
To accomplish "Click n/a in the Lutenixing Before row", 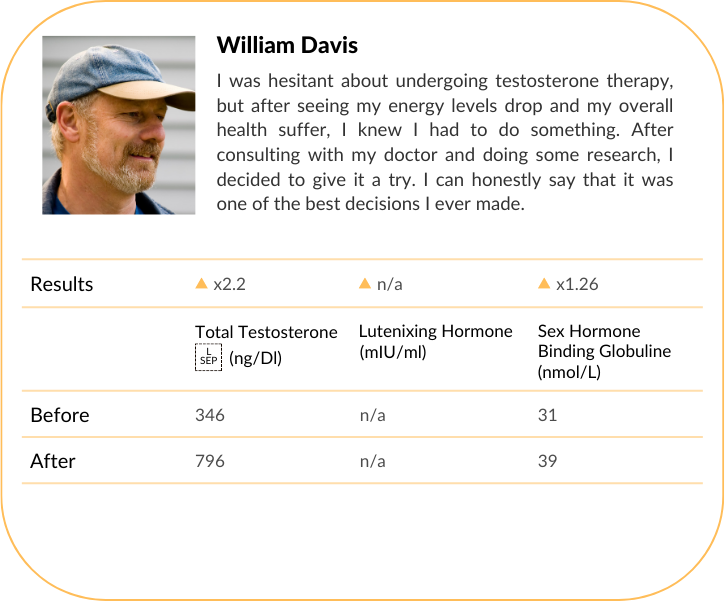I will pyautogui.click(x=372, y=415).
